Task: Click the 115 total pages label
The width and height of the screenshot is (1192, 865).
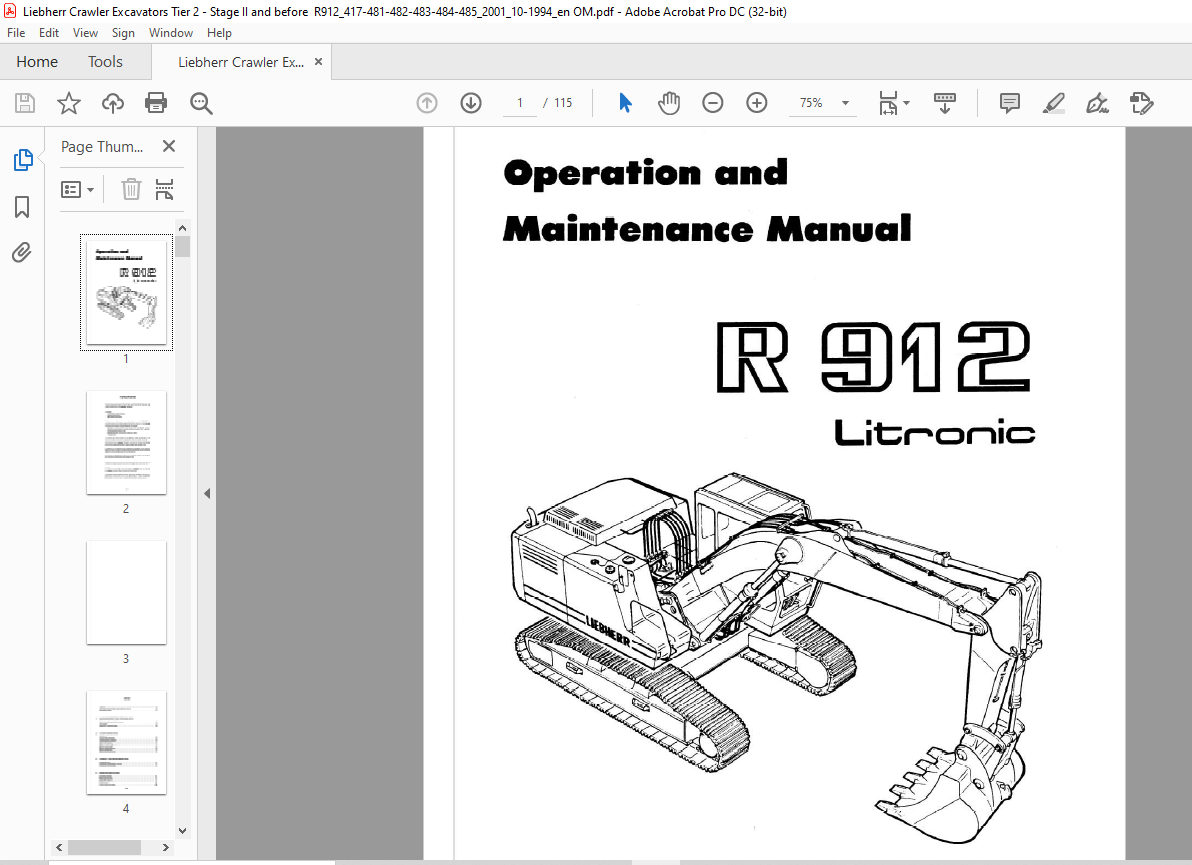Action: [563, 103]
